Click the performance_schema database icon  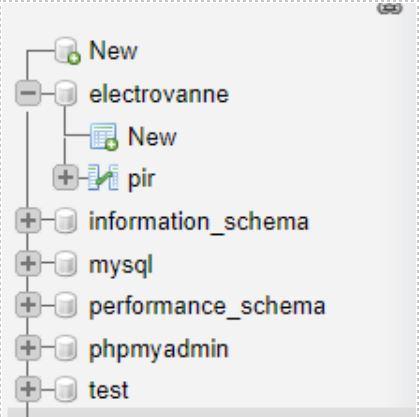coord(66,305)
